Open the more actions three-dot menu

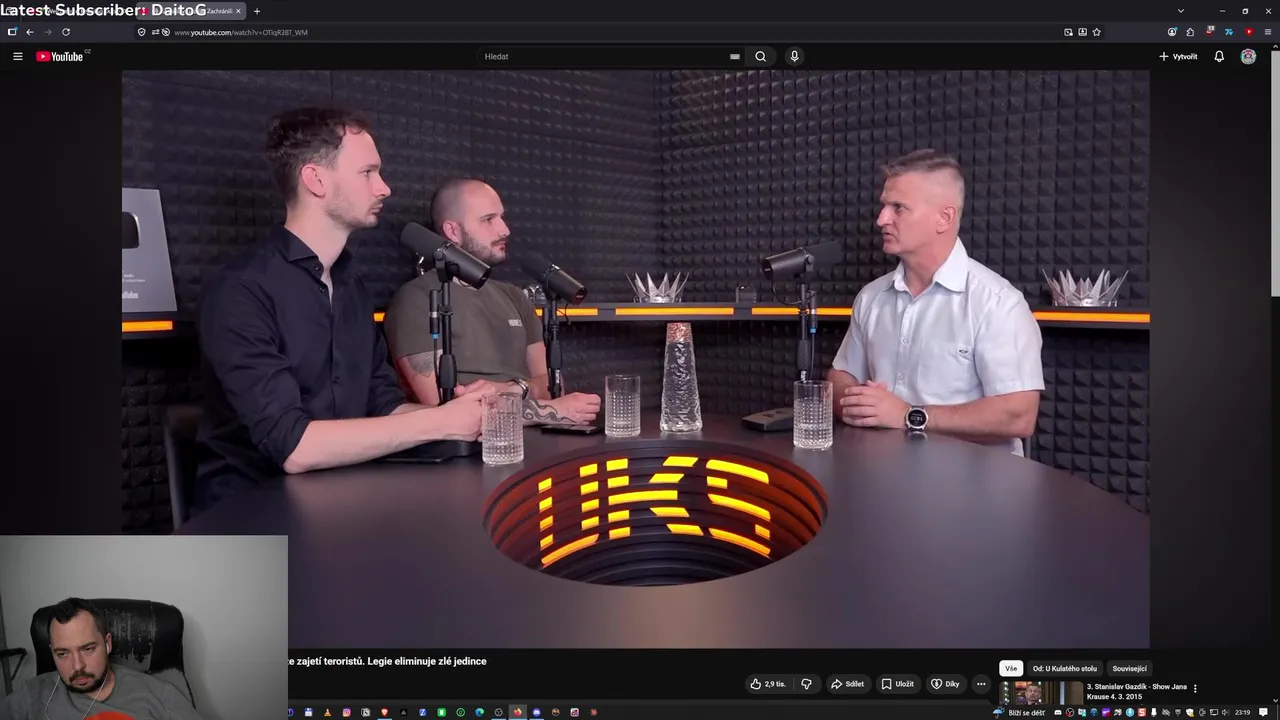pos(981,684)
